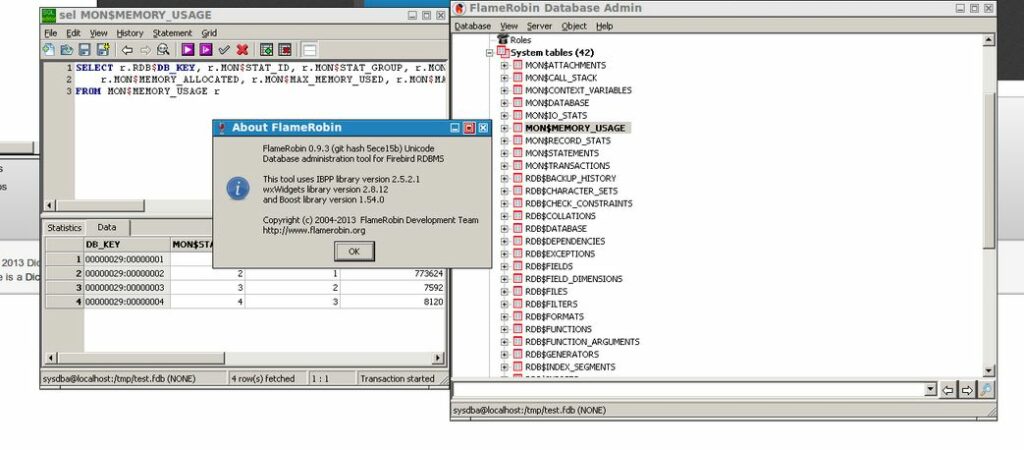Click the search input field in main window
This screenshot has height=450, width=1024.
tap(688, 390)
